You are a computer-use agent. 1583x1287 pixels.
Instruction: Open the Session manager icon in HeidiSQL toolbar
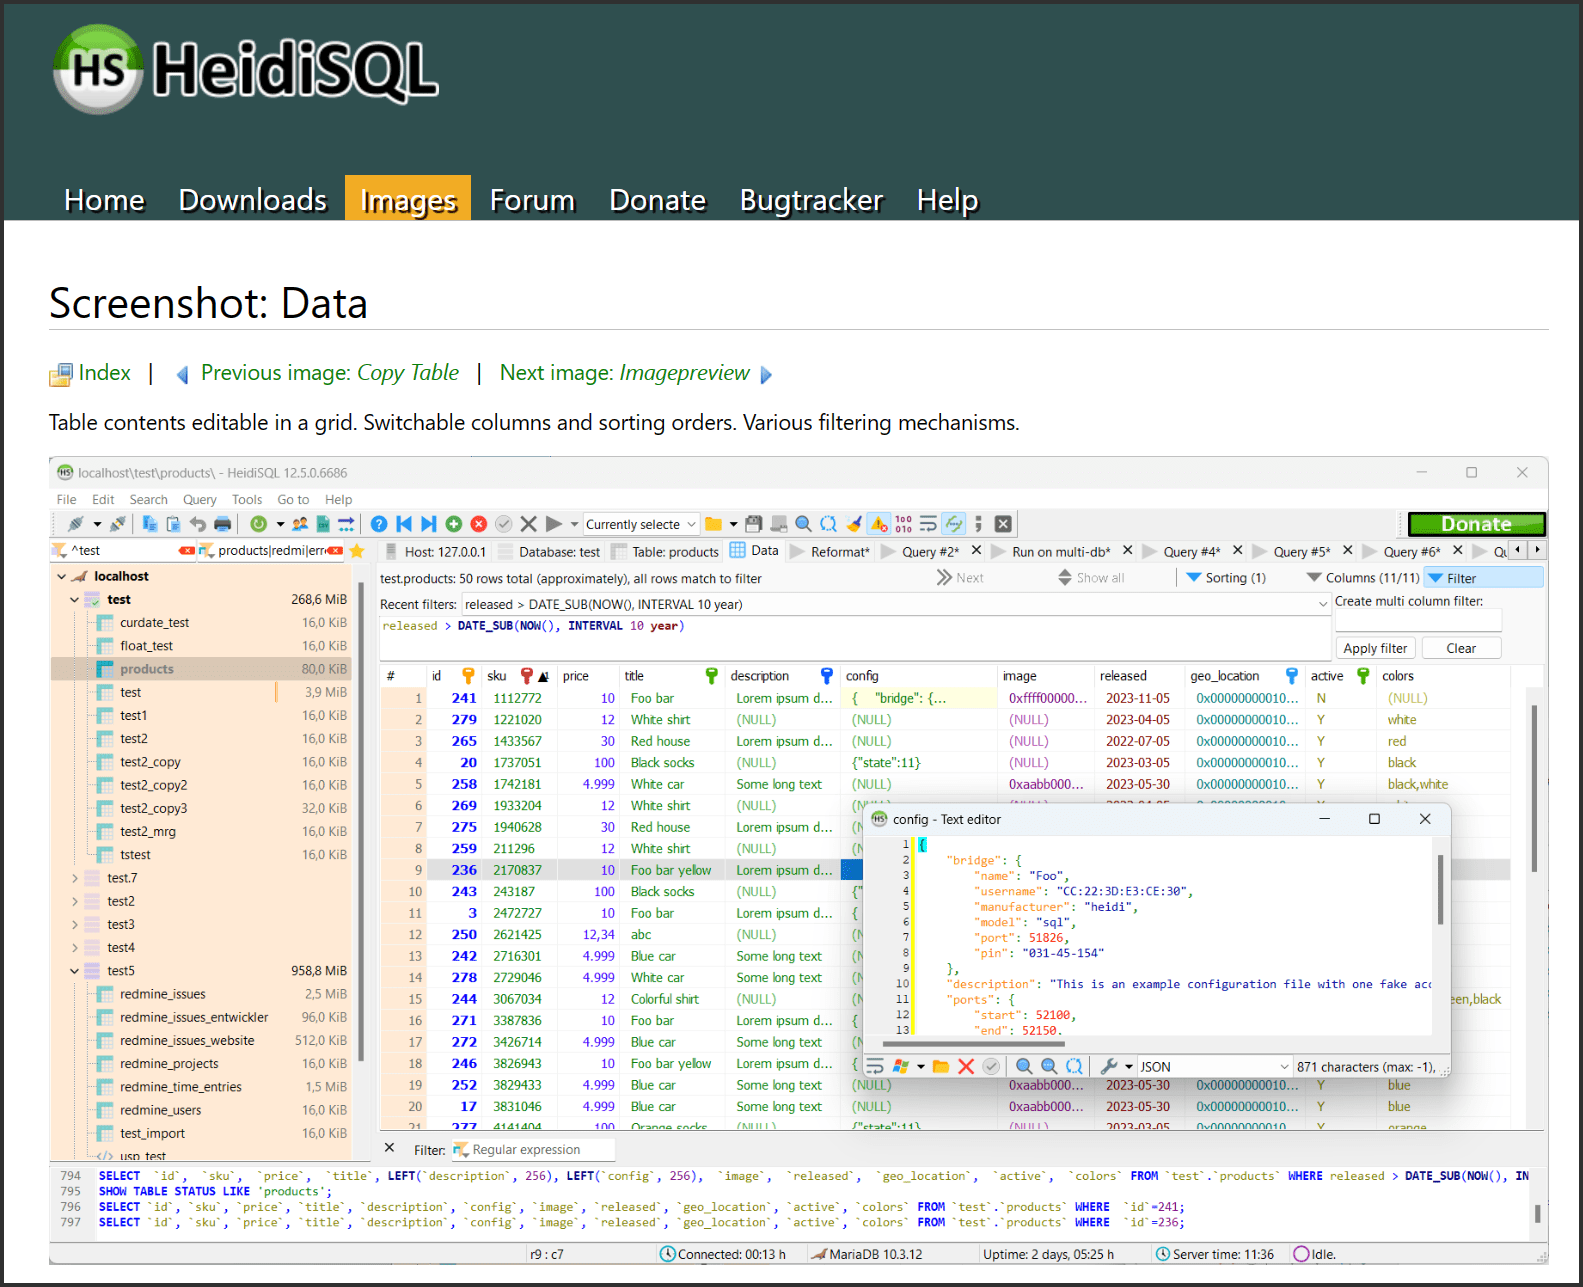point(75,524)
